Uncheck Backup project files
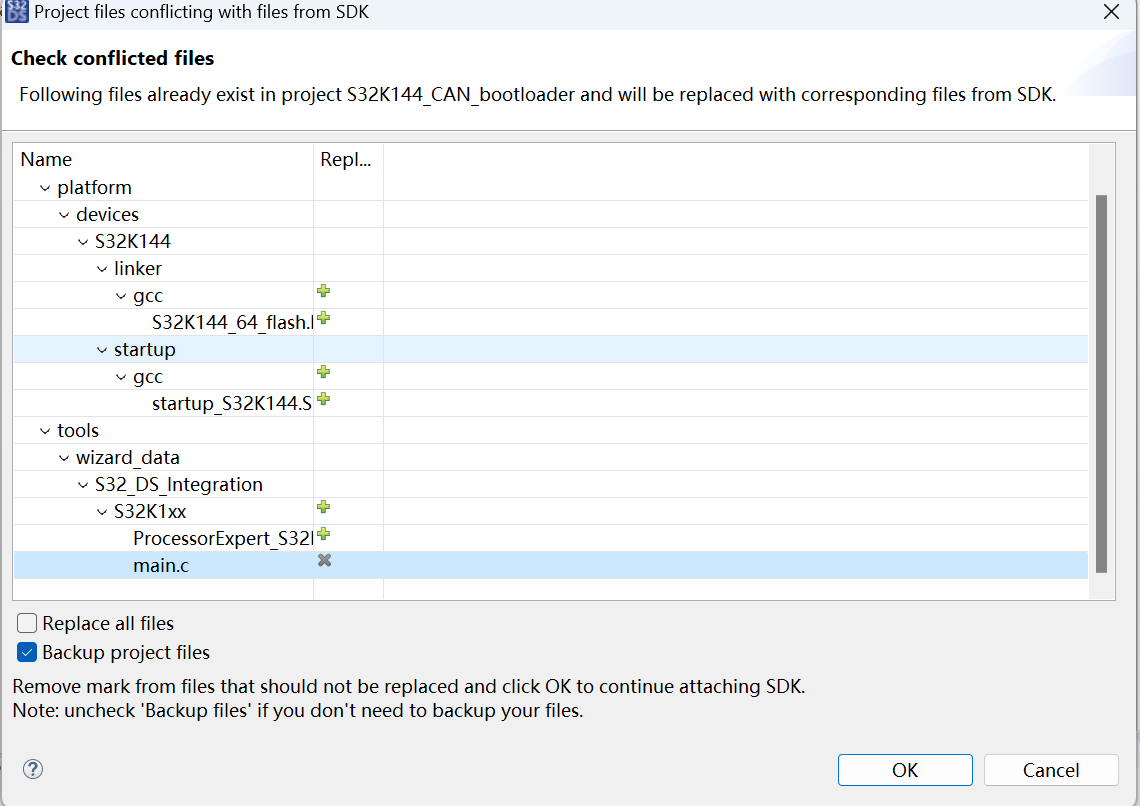Screen dimensions: 1140x806 point(25,651)
